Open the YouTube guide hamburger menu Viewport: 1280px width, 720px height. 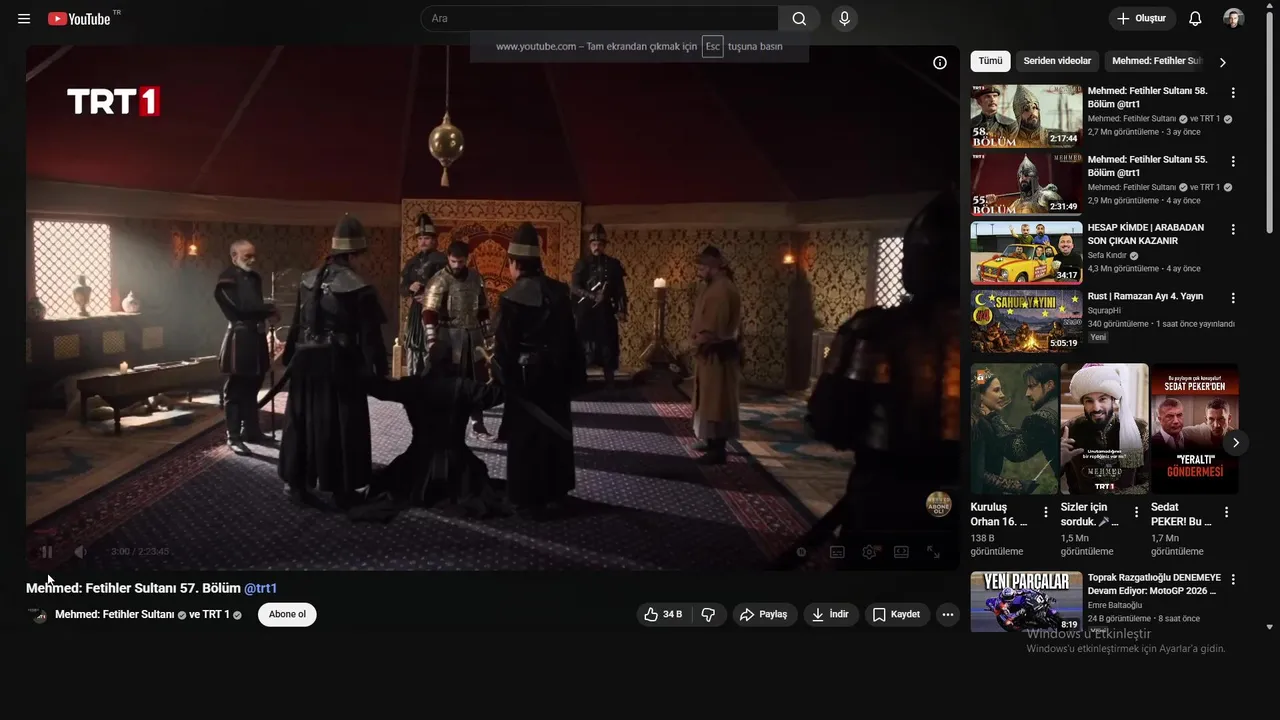coord(24,19)
